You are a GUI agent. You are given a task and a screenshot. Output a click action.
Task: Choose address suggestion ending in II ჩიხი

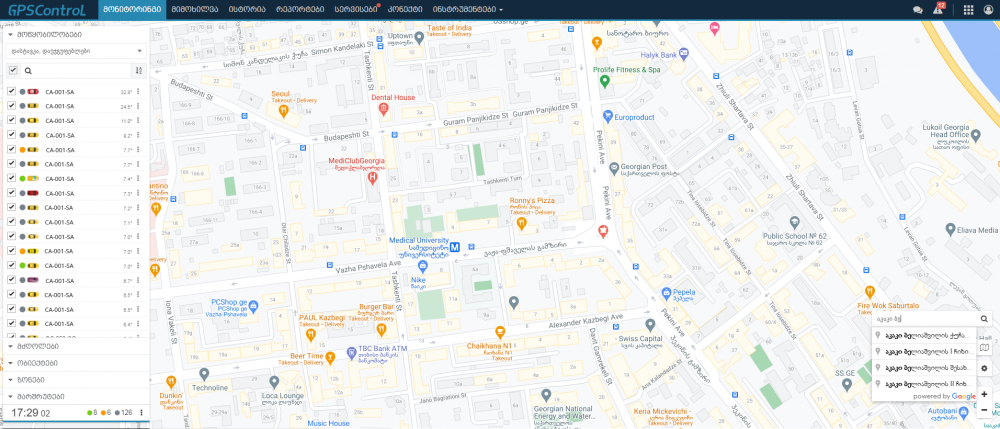coord(924,384)
